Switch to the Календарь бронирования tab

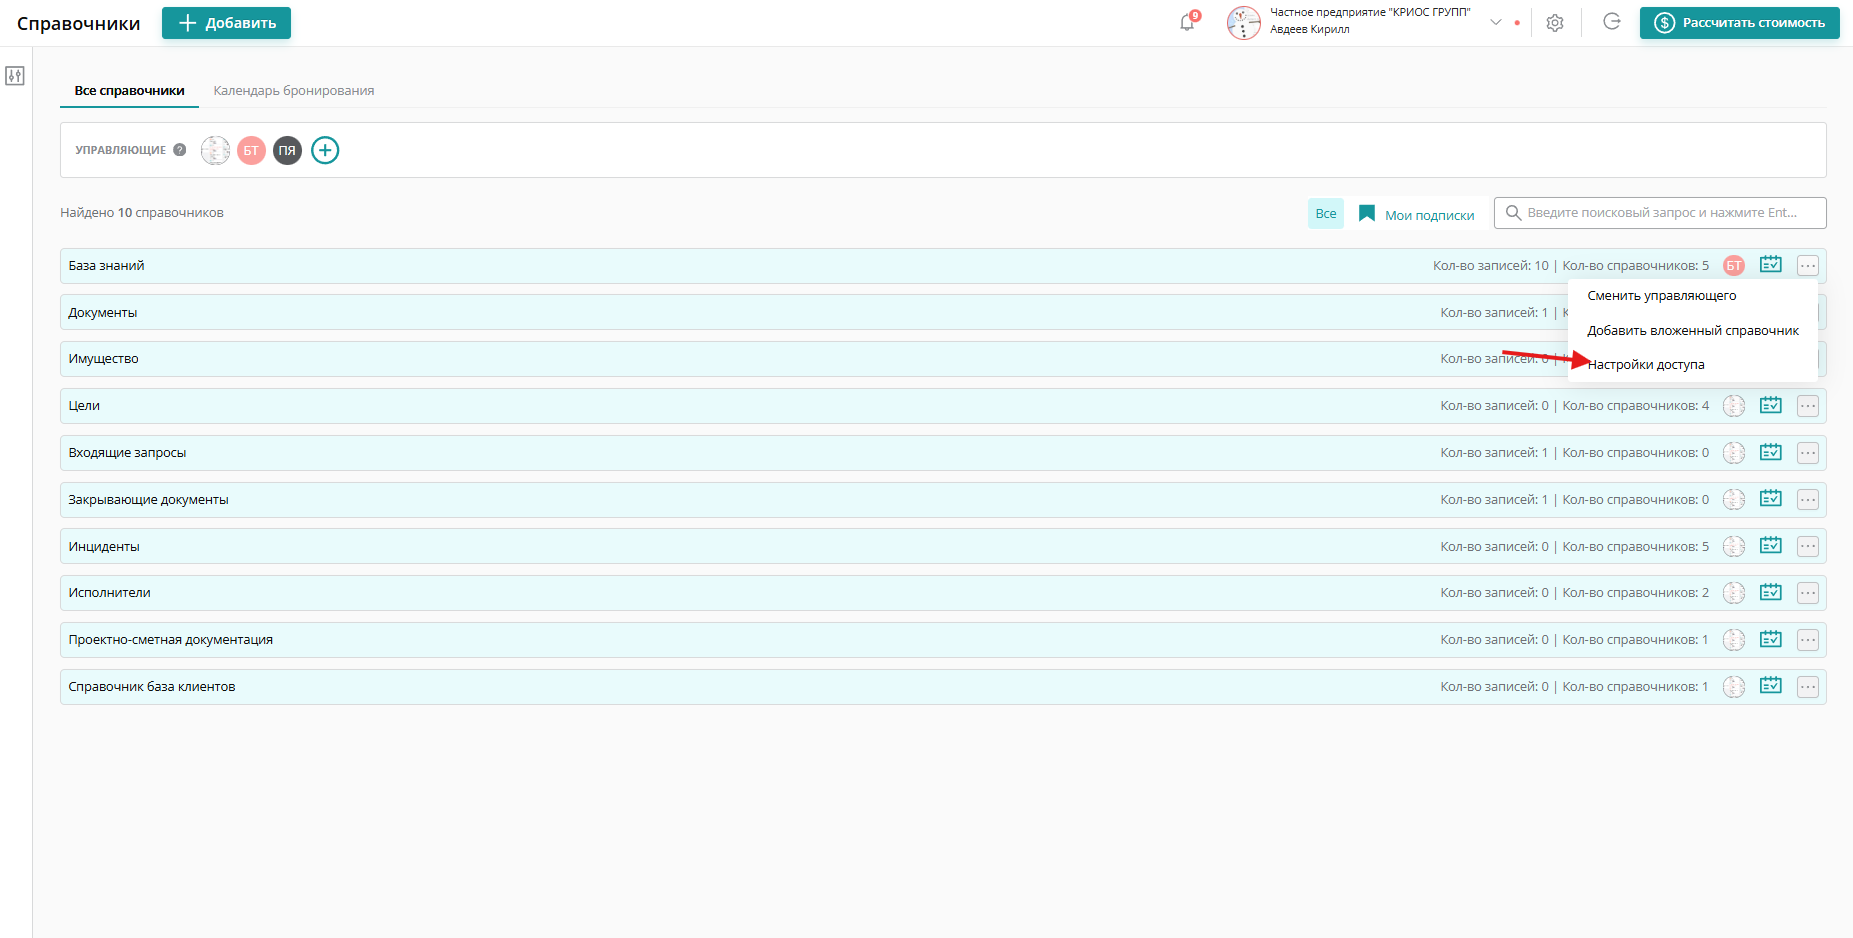click(x=294, y=91)
